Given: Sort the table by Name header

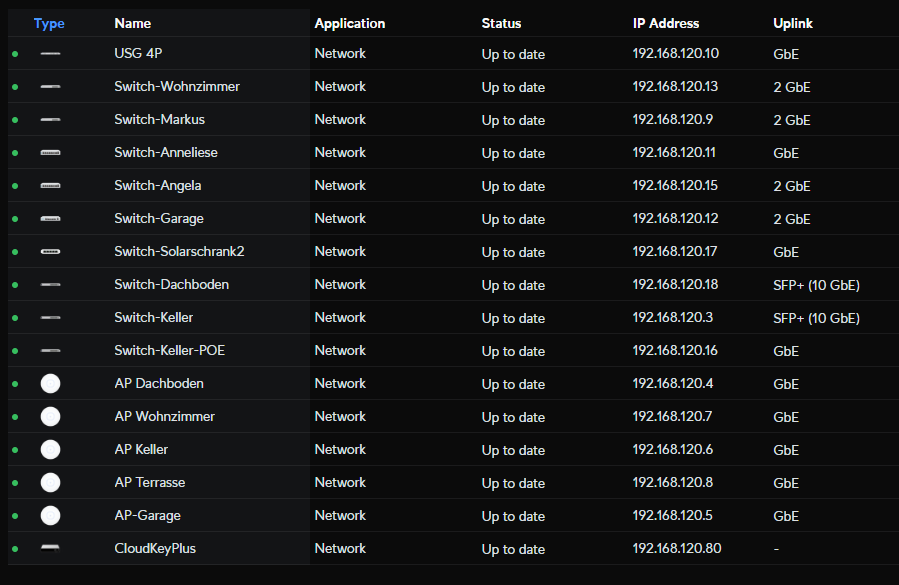Looking at the screenshot, I should point(131,23).
